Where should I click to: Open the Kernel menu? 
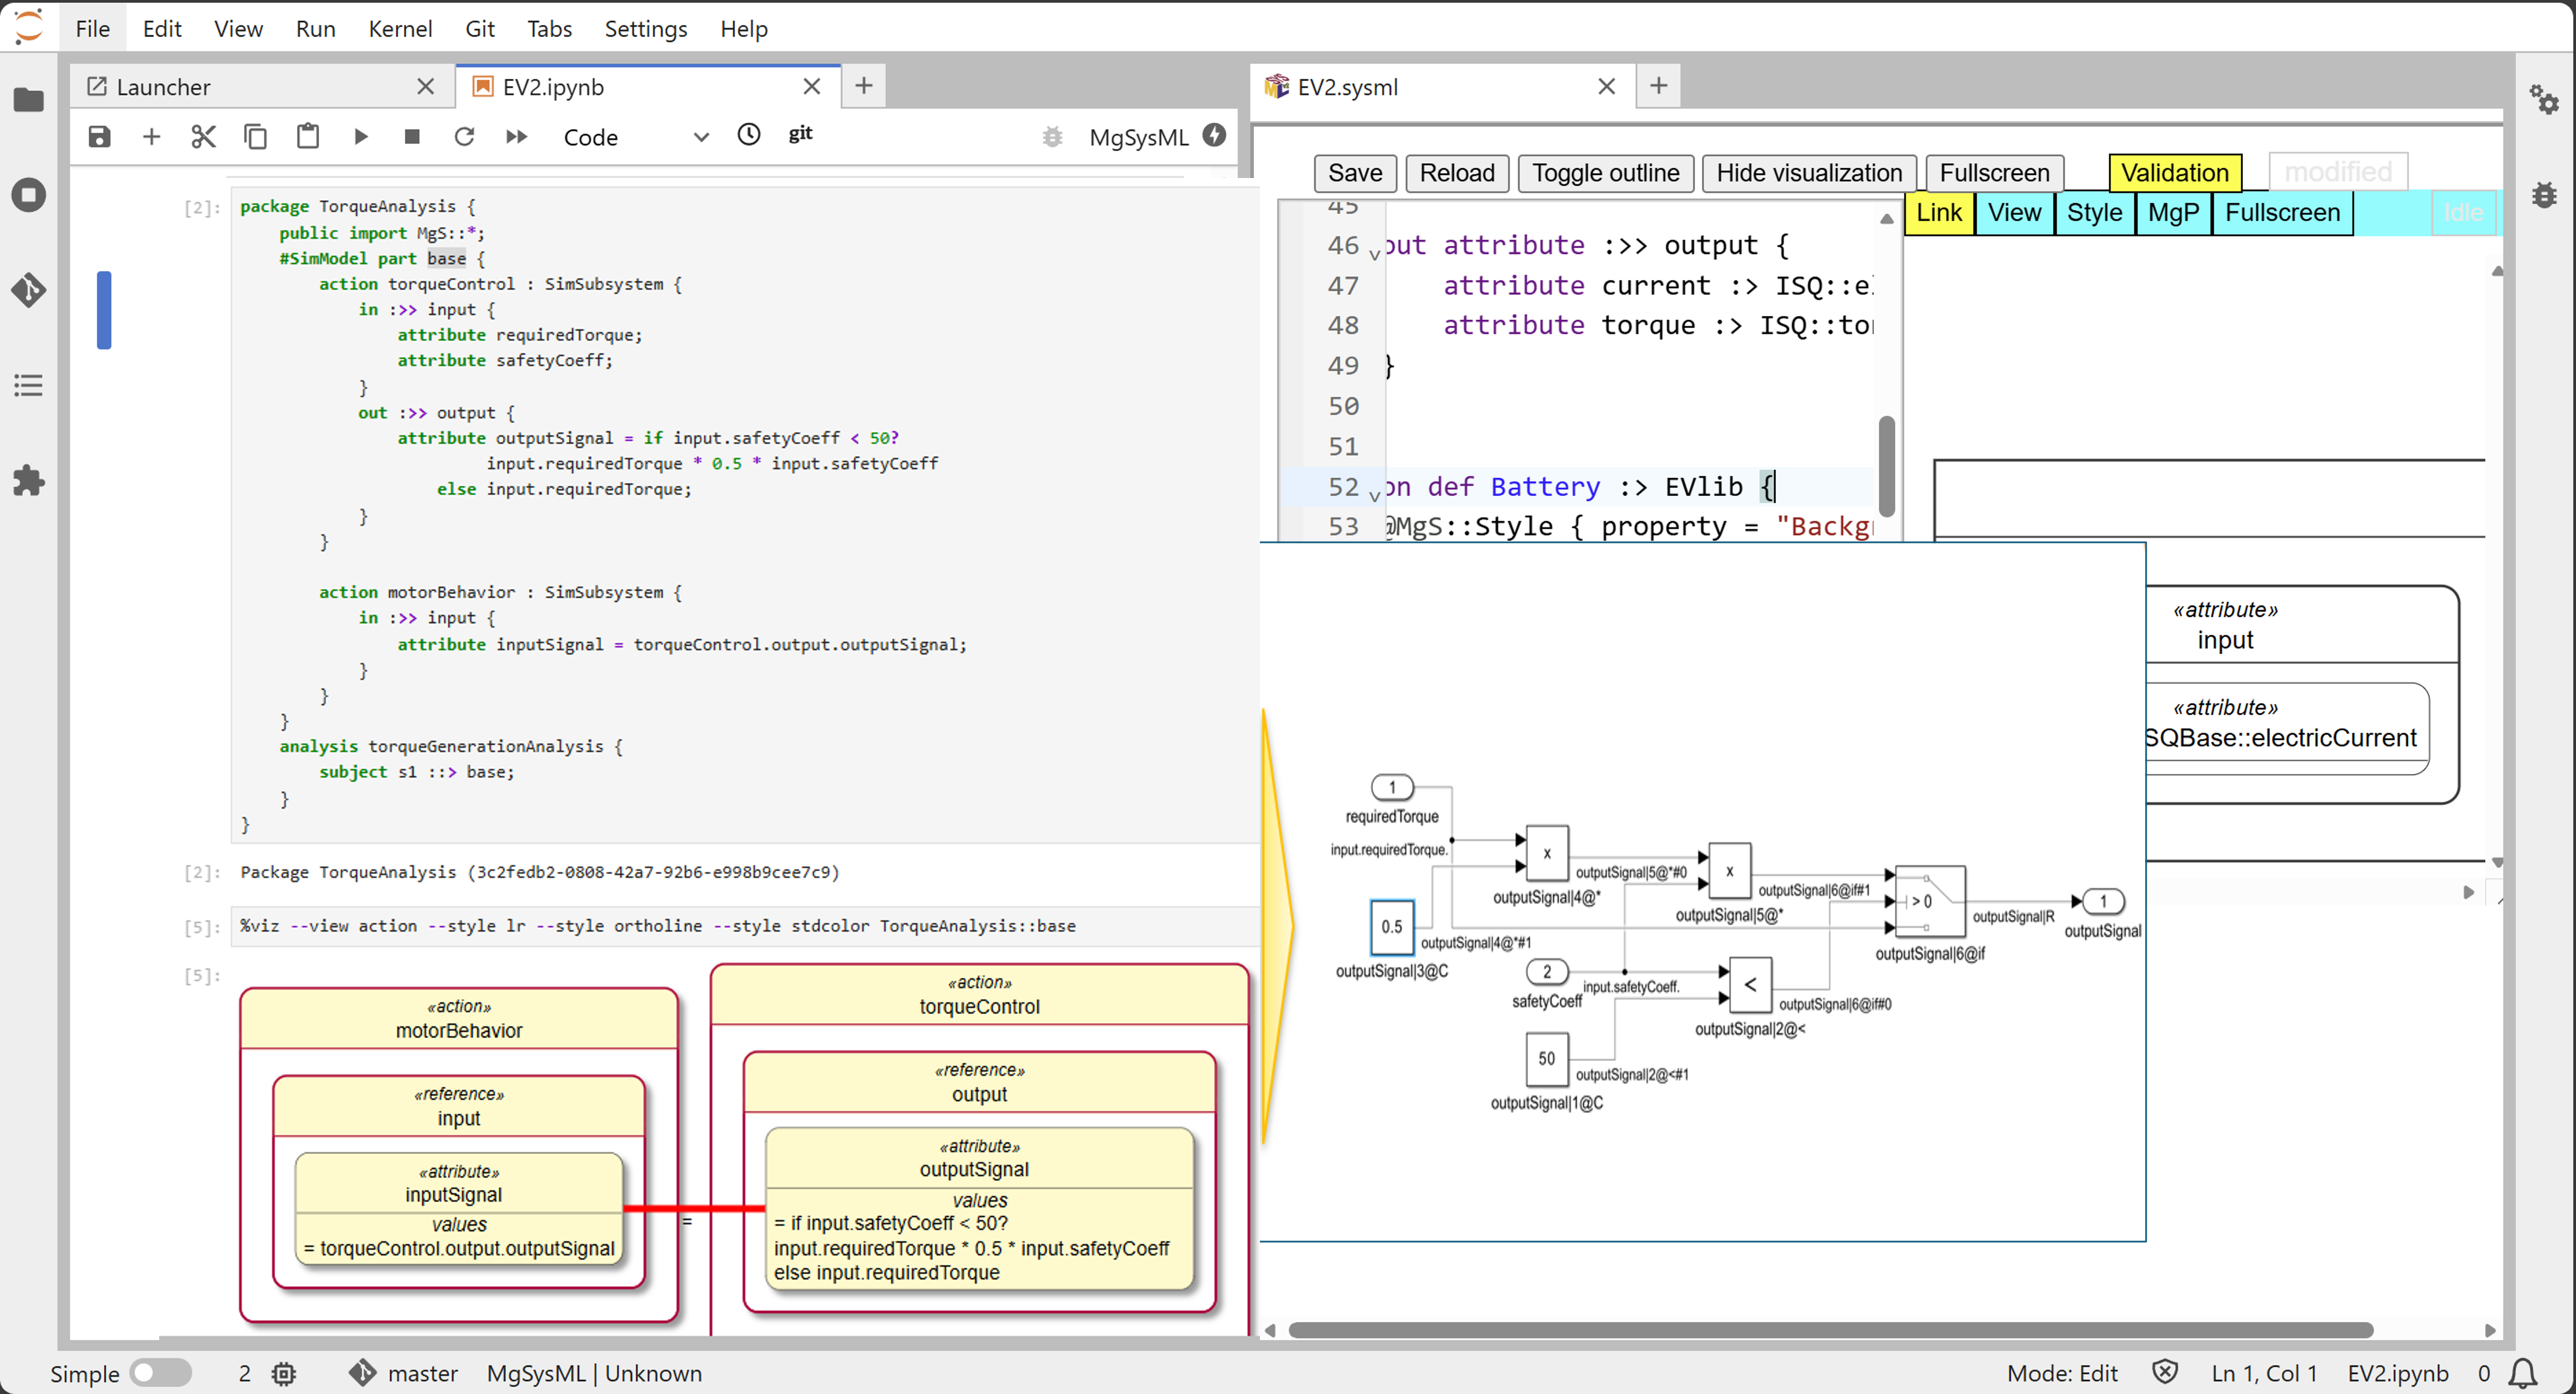(x=400, y=28)
